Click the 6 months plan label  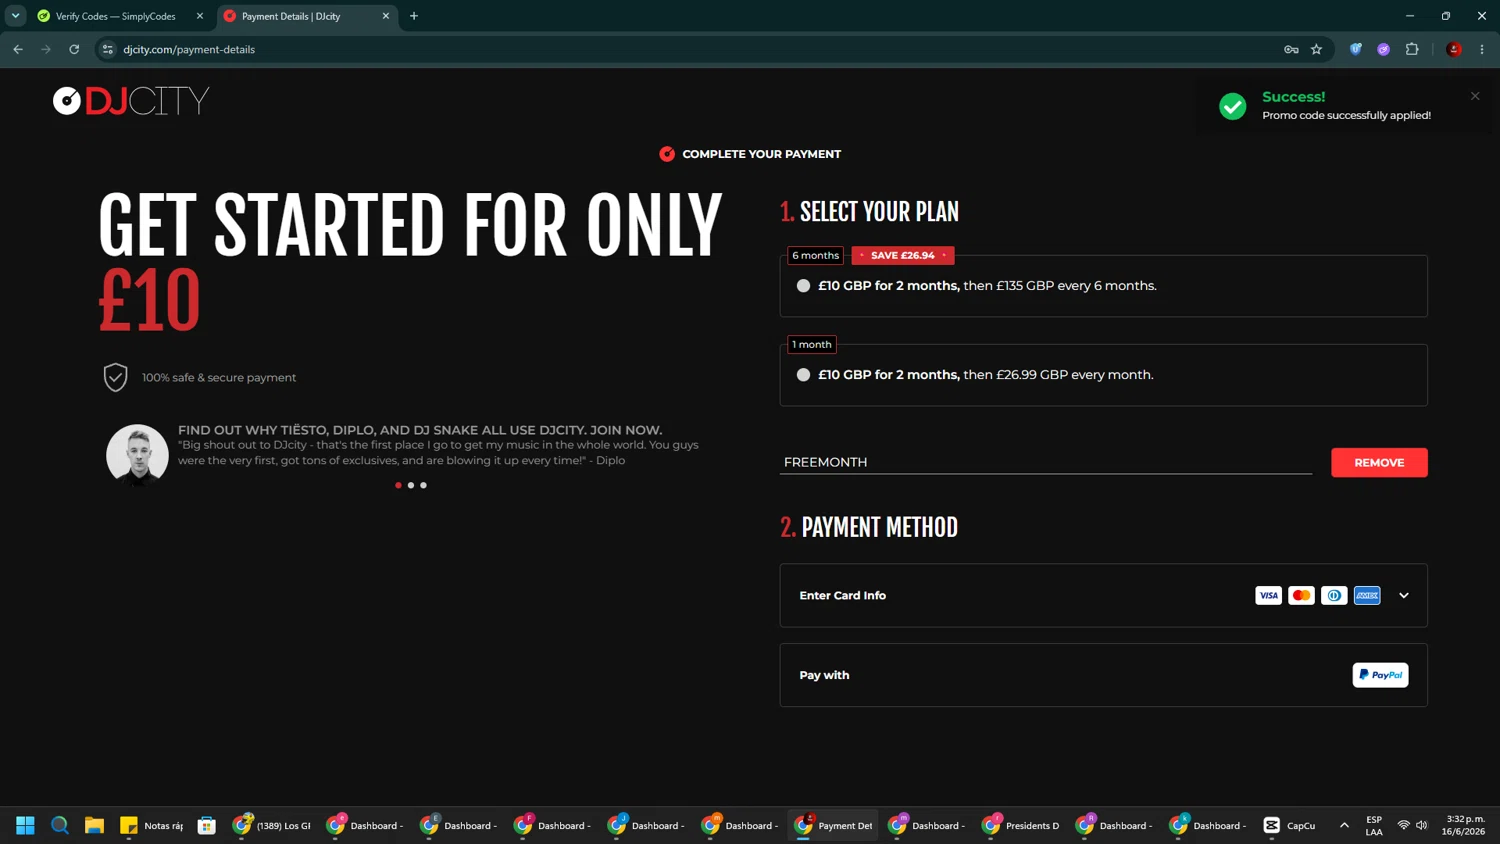tap(816, 255)
